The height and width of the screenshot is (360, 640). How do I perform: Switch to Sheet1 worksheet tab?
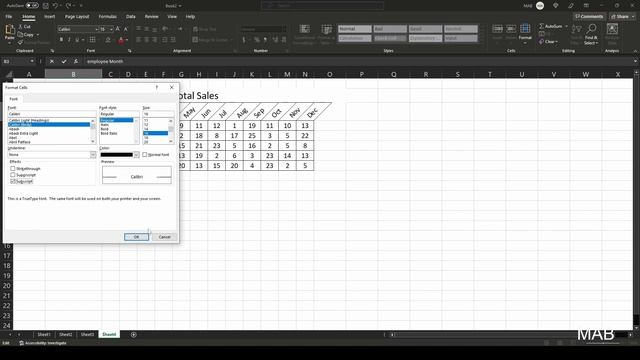coord(44,334)
